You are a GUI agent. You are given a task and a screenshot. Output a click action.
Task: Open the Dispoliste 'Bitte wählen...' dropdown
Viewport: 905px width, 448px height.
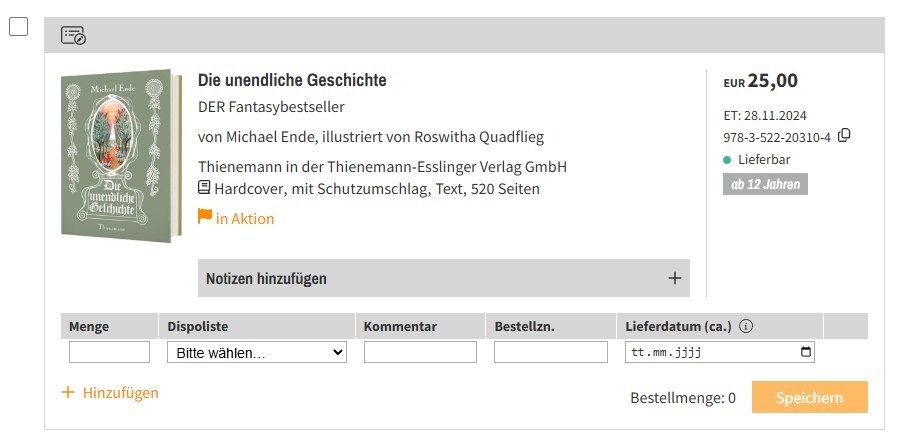tap(256, 353)
